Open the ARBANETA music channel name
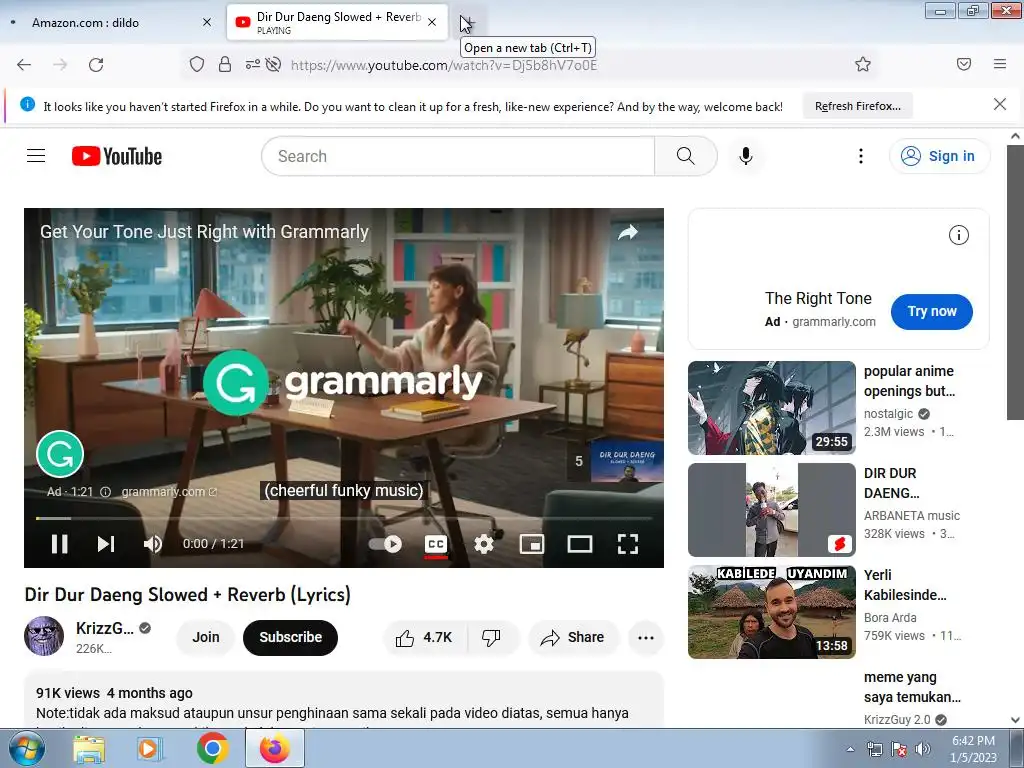Image resolution: width=1024 pixels, height=768 pixels. pos(912,515)
